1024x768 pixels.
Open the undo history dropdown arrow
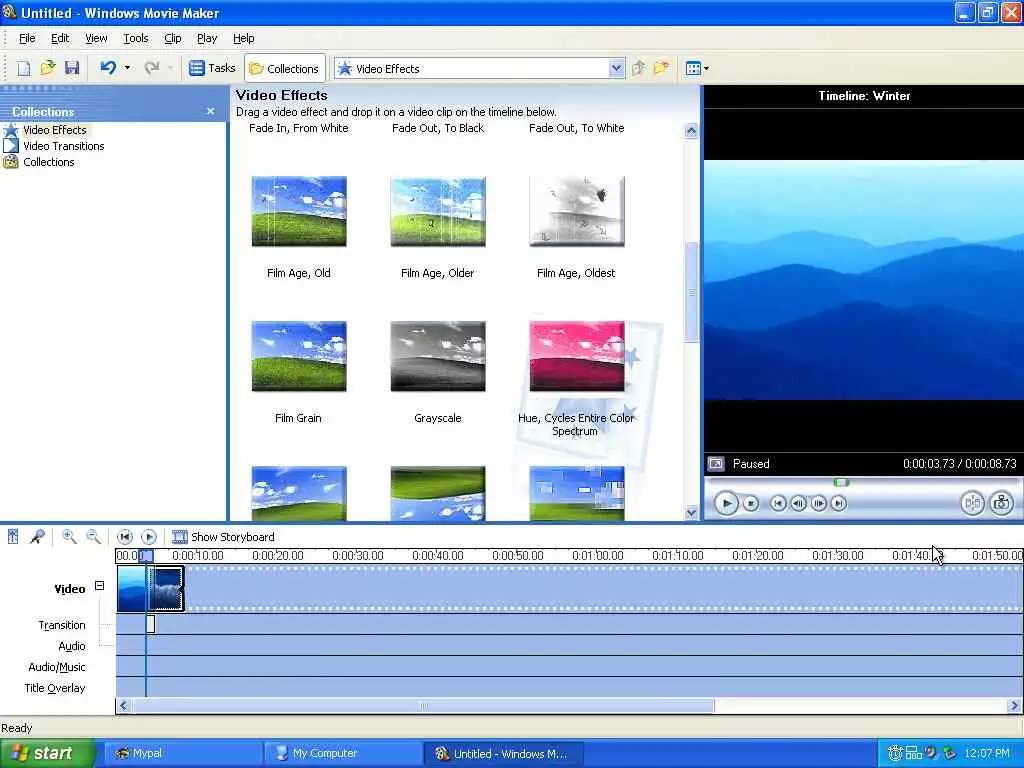click(x=127, y=68)
